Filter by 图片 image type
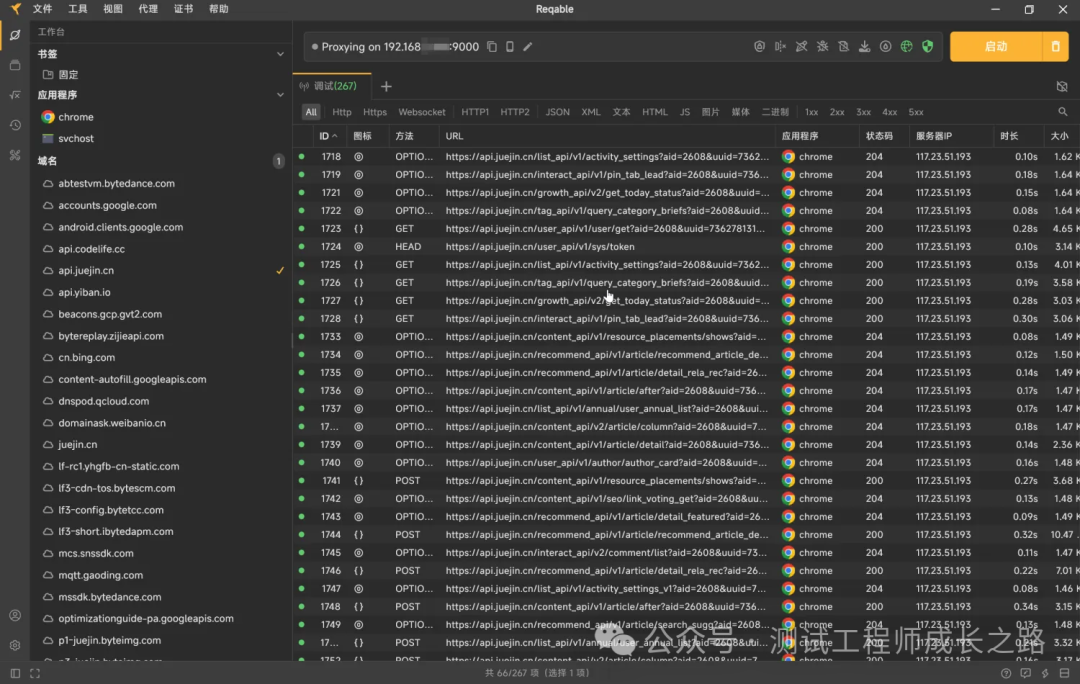Viewport: 1080px width, 684px height. coord(710,112)
